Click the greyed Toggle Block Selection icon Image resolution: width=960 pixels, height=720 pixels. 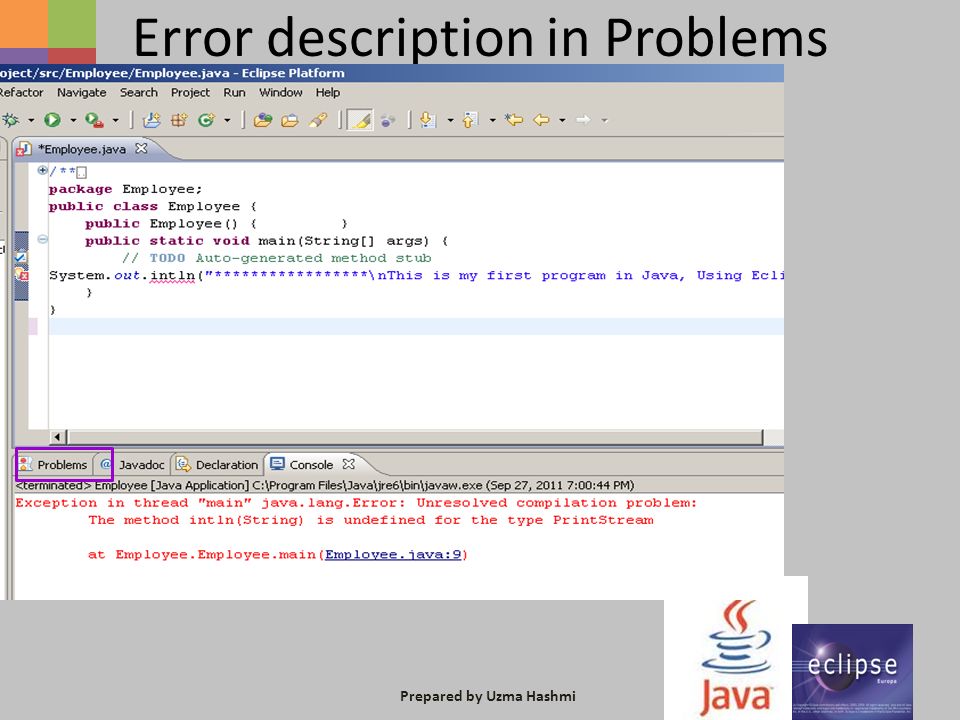[388, 120]
